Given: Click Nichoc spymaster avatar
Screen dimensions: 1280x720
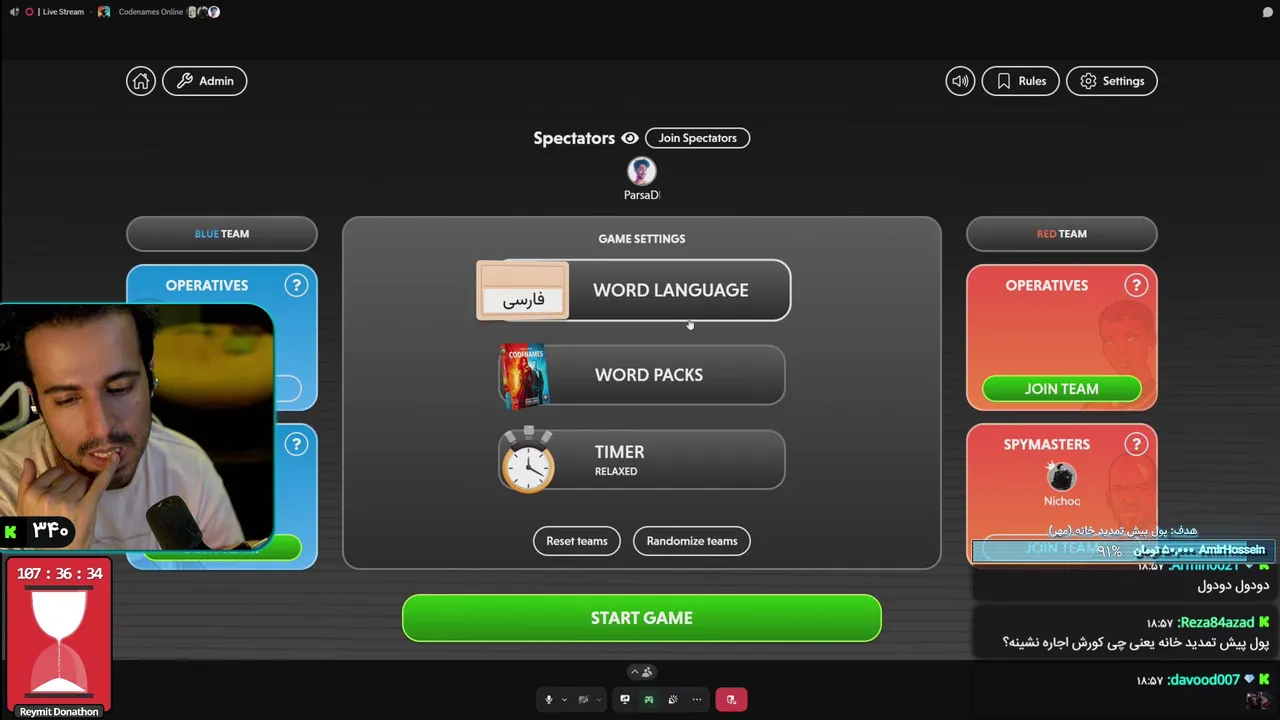Looking at the screenshot, I should 1061,476.
